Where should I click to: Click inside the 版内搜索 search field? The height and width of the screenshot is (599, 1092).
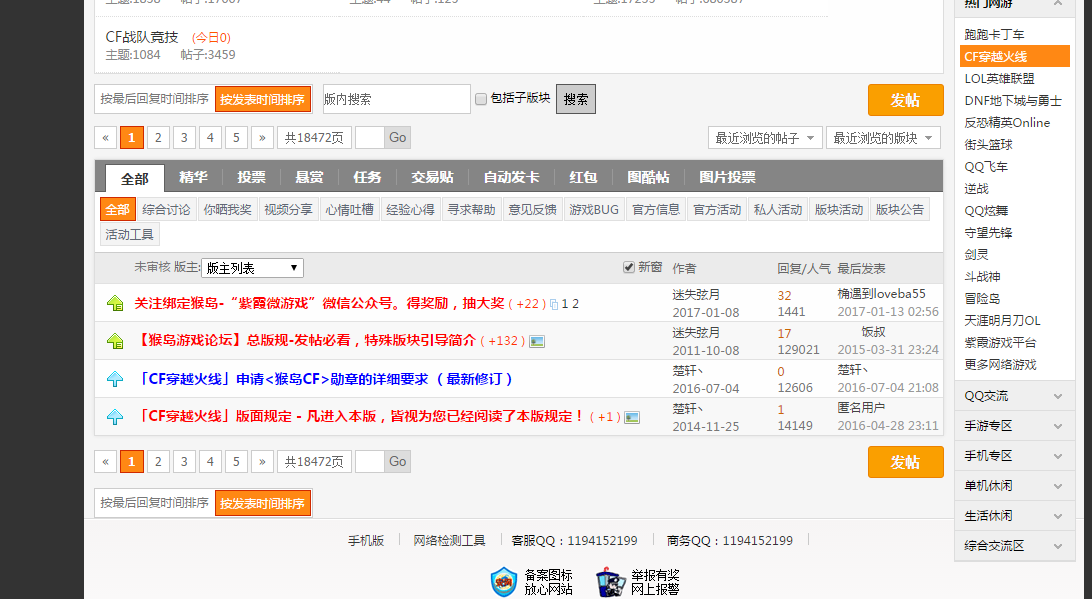click(x=396, y=99)
